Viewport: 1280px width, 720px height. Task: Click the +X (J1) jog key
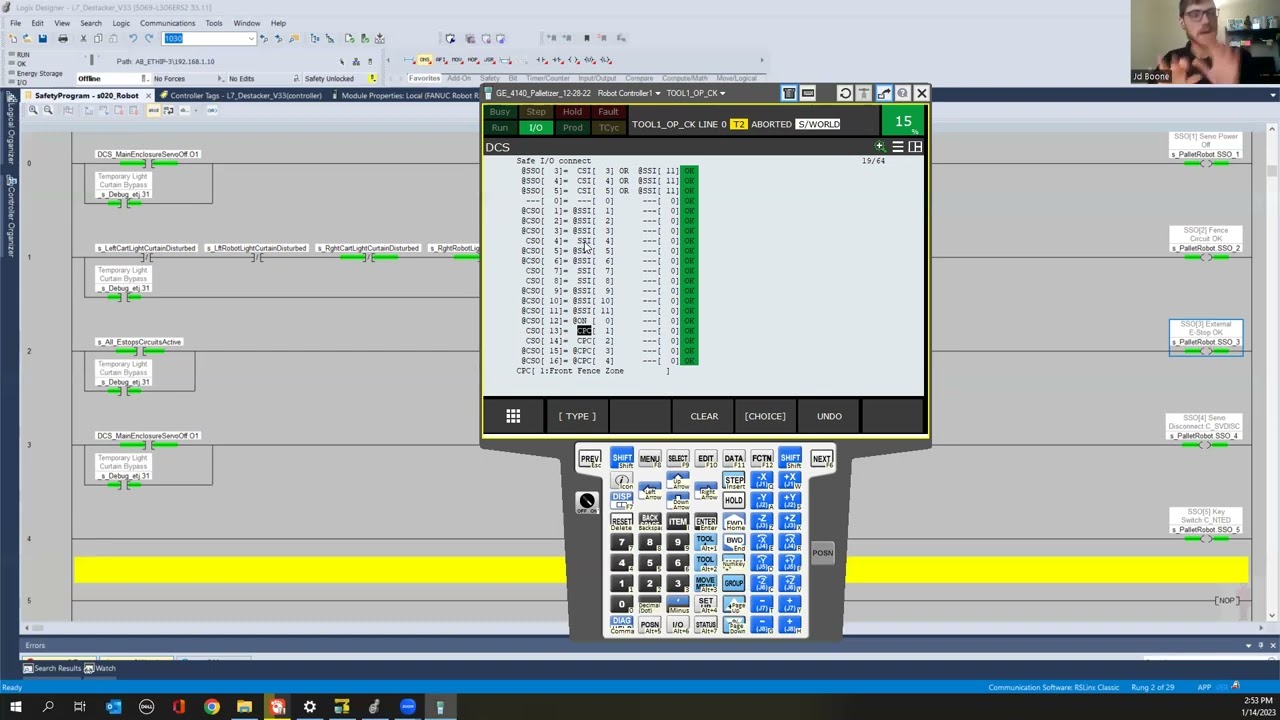coord(789,480)
